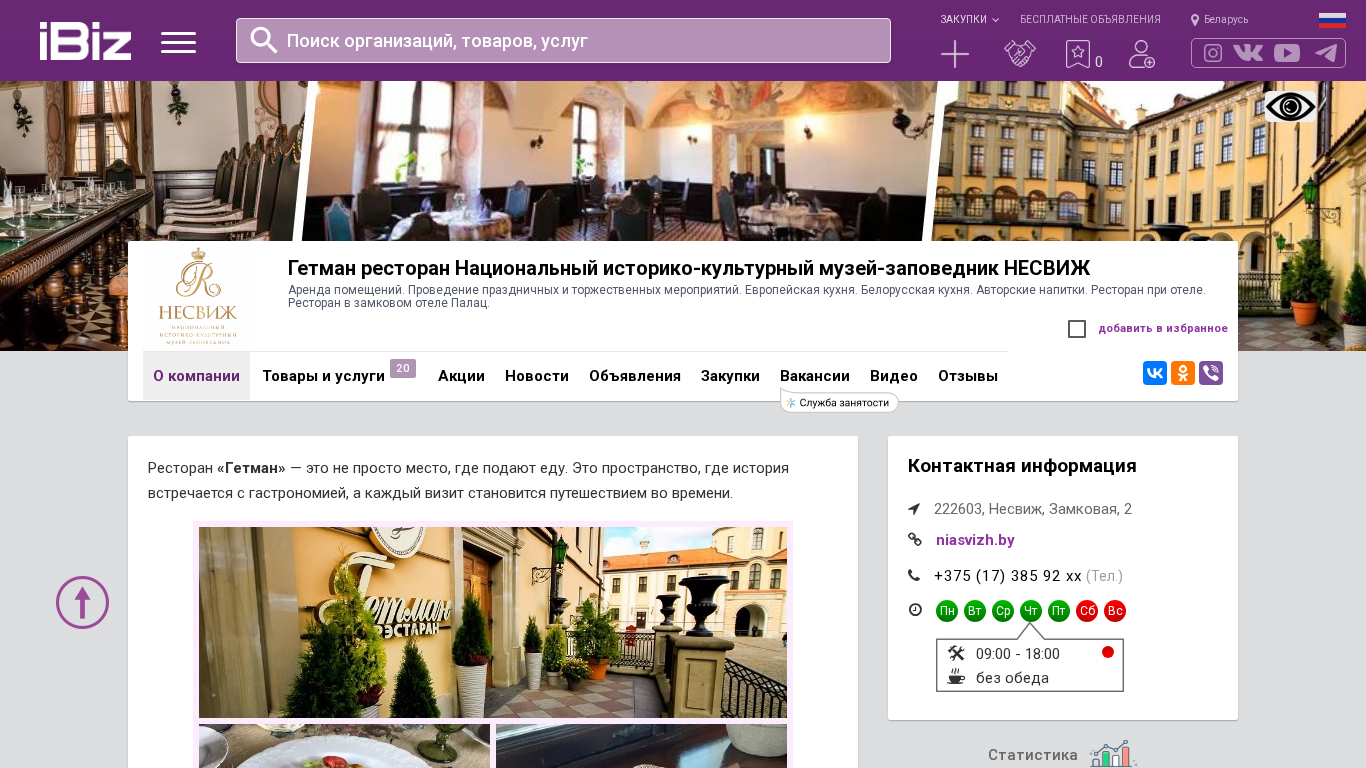Click the website link chain icon
Image resolution: width=1366 pixels, height=768 pixels.
(x=914, y=539)
